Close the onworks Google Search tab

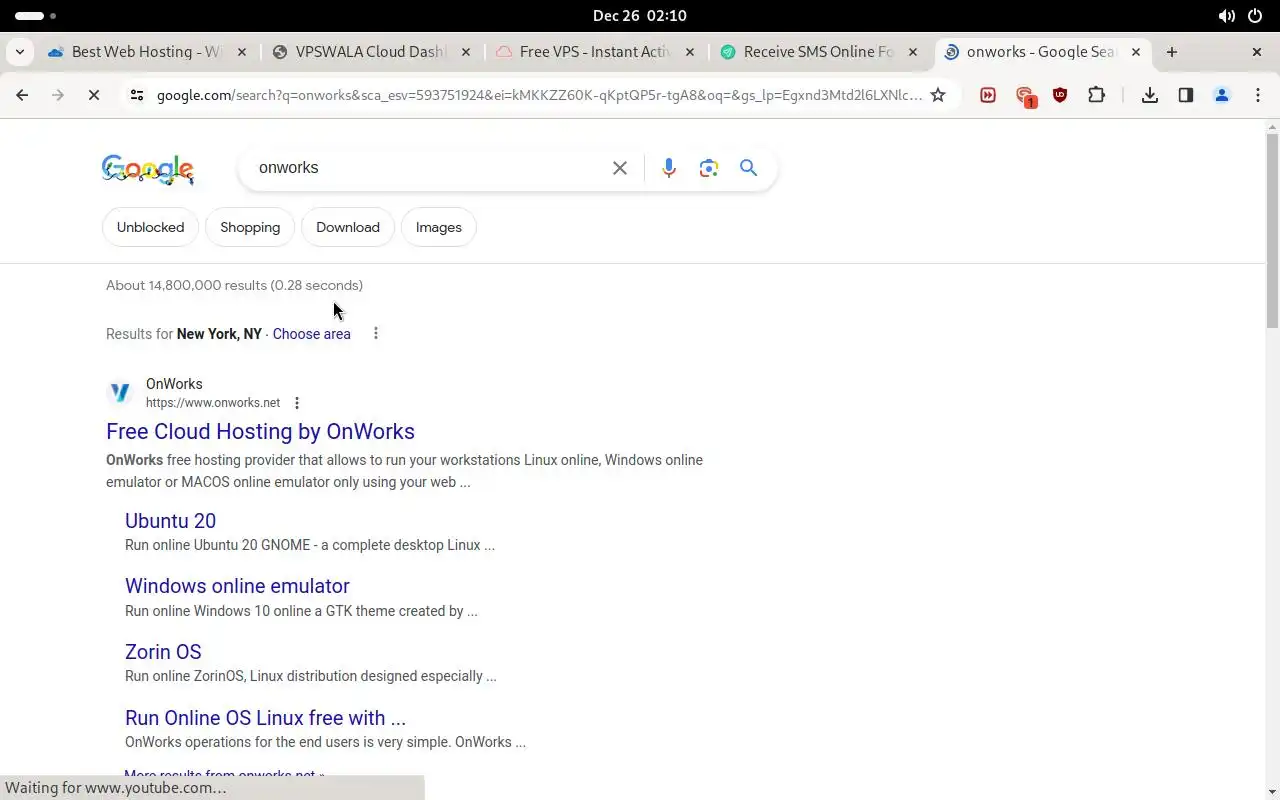[x=1136, y=52]
